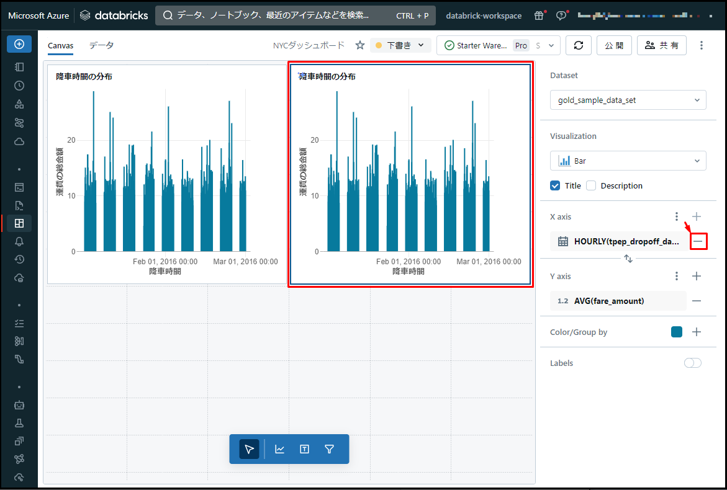Uncheck the Title checkbox

556,186
